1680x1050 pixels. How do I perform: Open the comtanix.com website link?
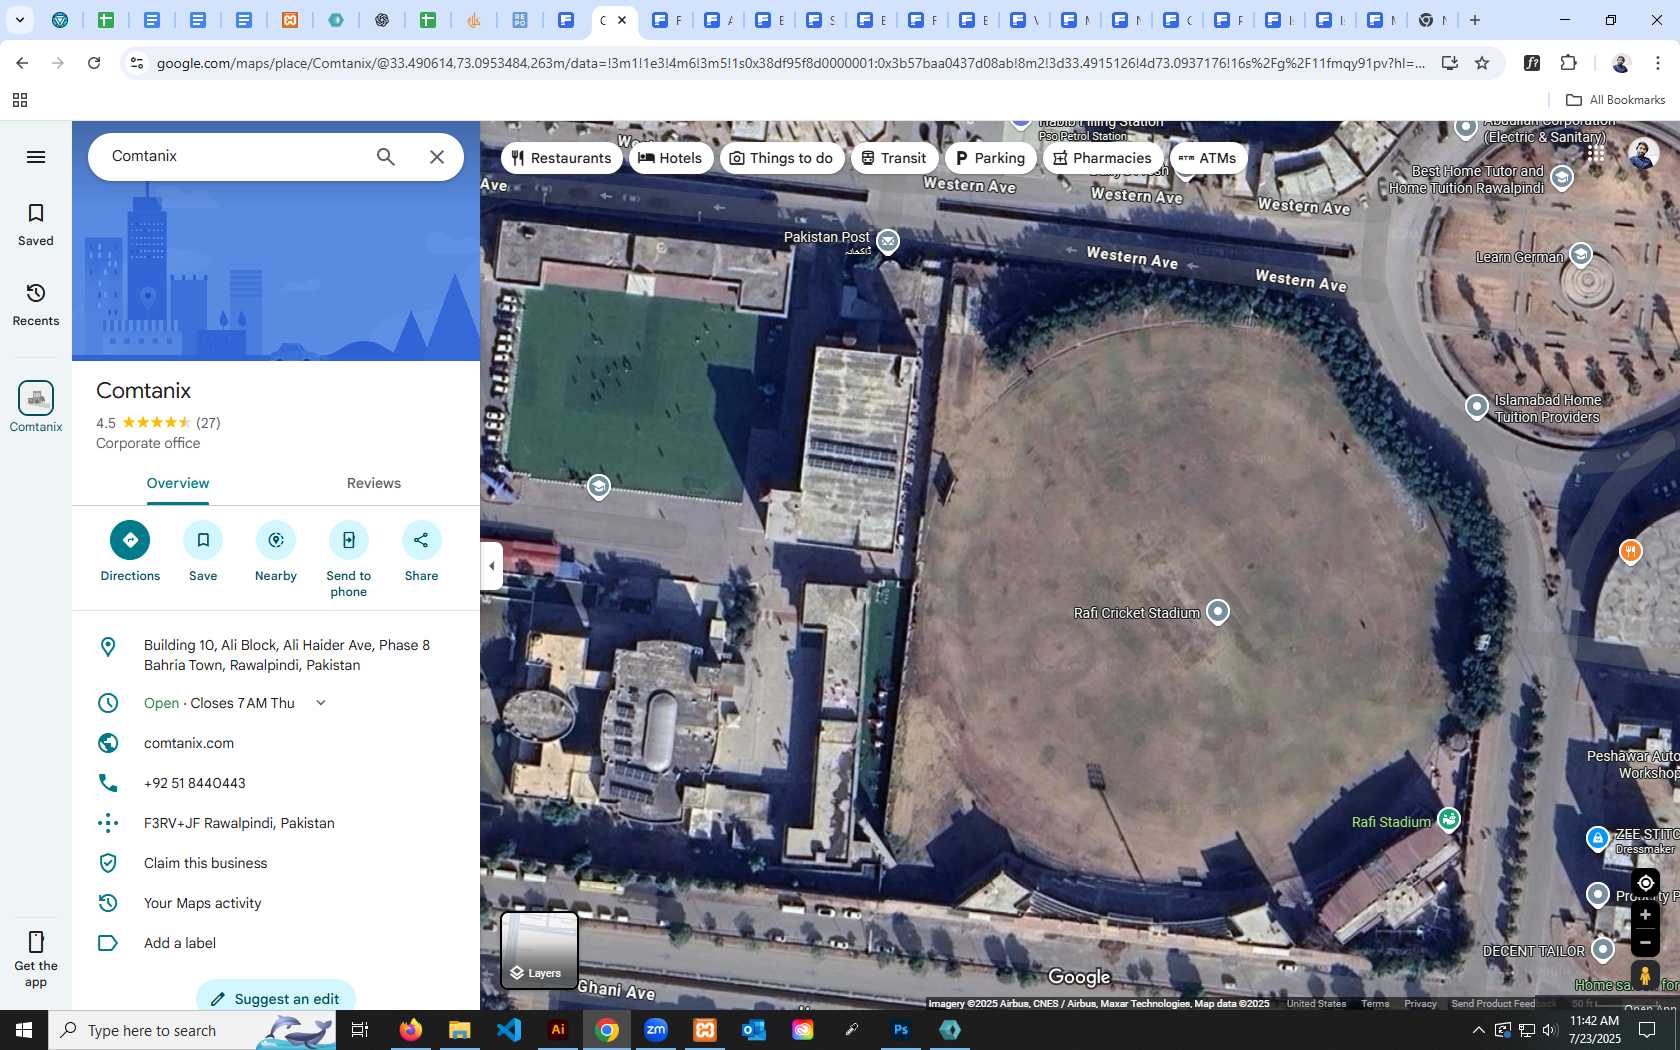189,743
